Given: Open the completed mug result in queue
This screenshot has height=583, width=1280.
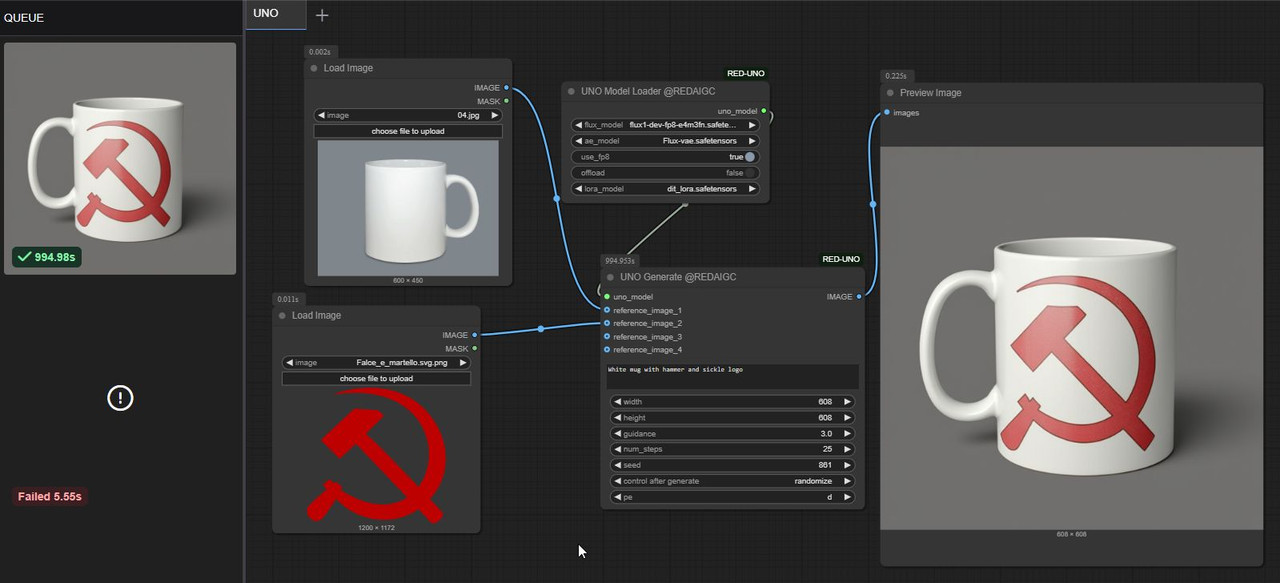Looking at the screenshot, I should coord(120,158).
